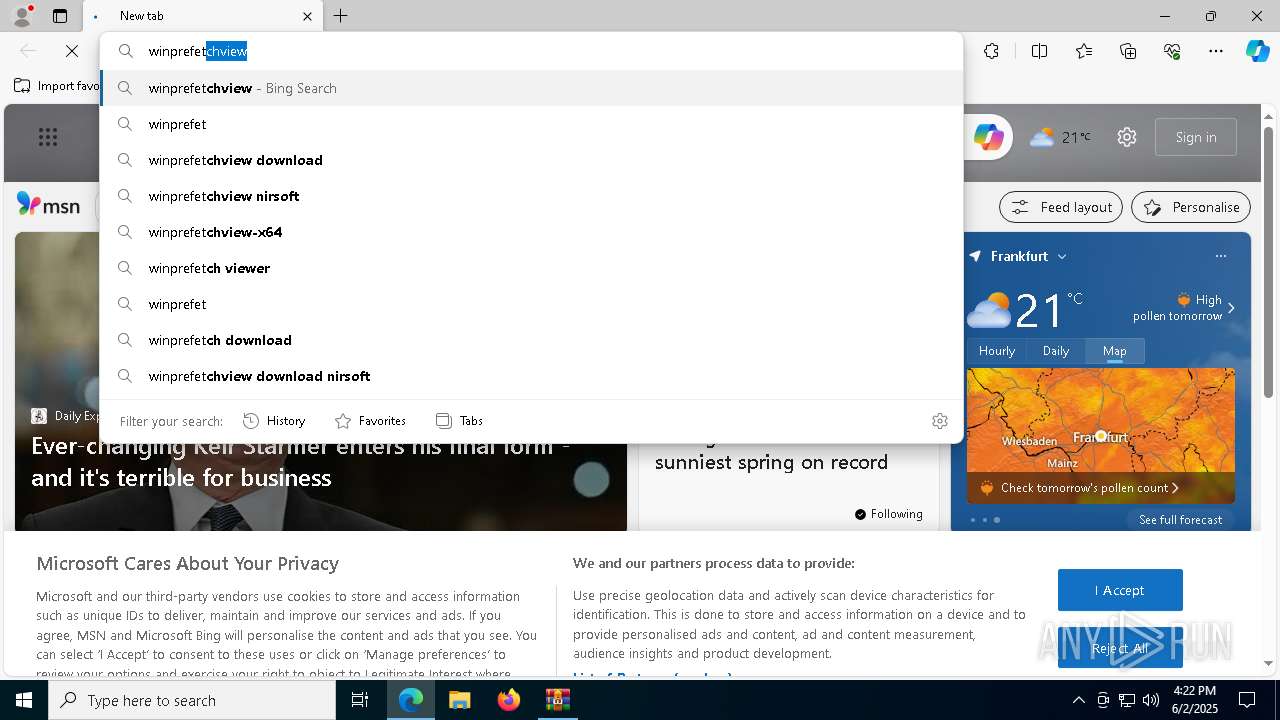
Task: Click the Sign in button
Action: pos(1196,137)
